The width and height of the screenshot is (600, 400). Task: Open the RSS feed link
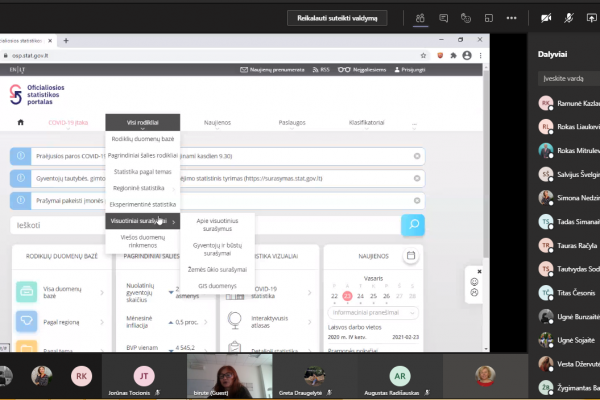point(321,70)
